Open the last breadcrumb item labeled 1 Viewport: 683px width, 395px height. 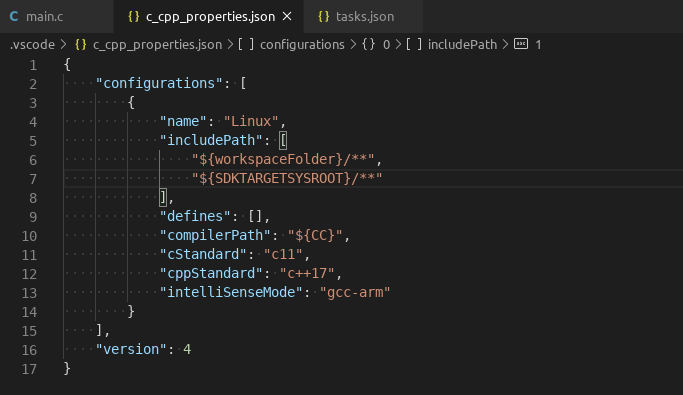(538, 45)
